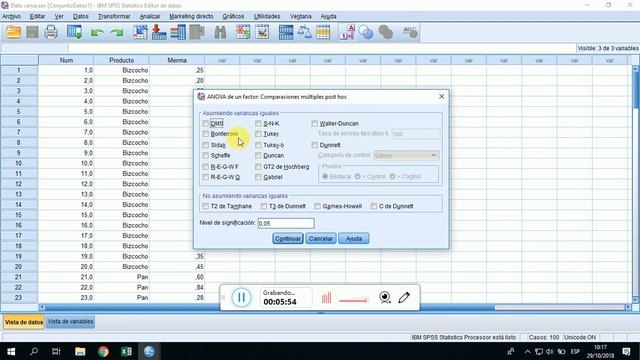Check the Tukey test option

point(258,134)
